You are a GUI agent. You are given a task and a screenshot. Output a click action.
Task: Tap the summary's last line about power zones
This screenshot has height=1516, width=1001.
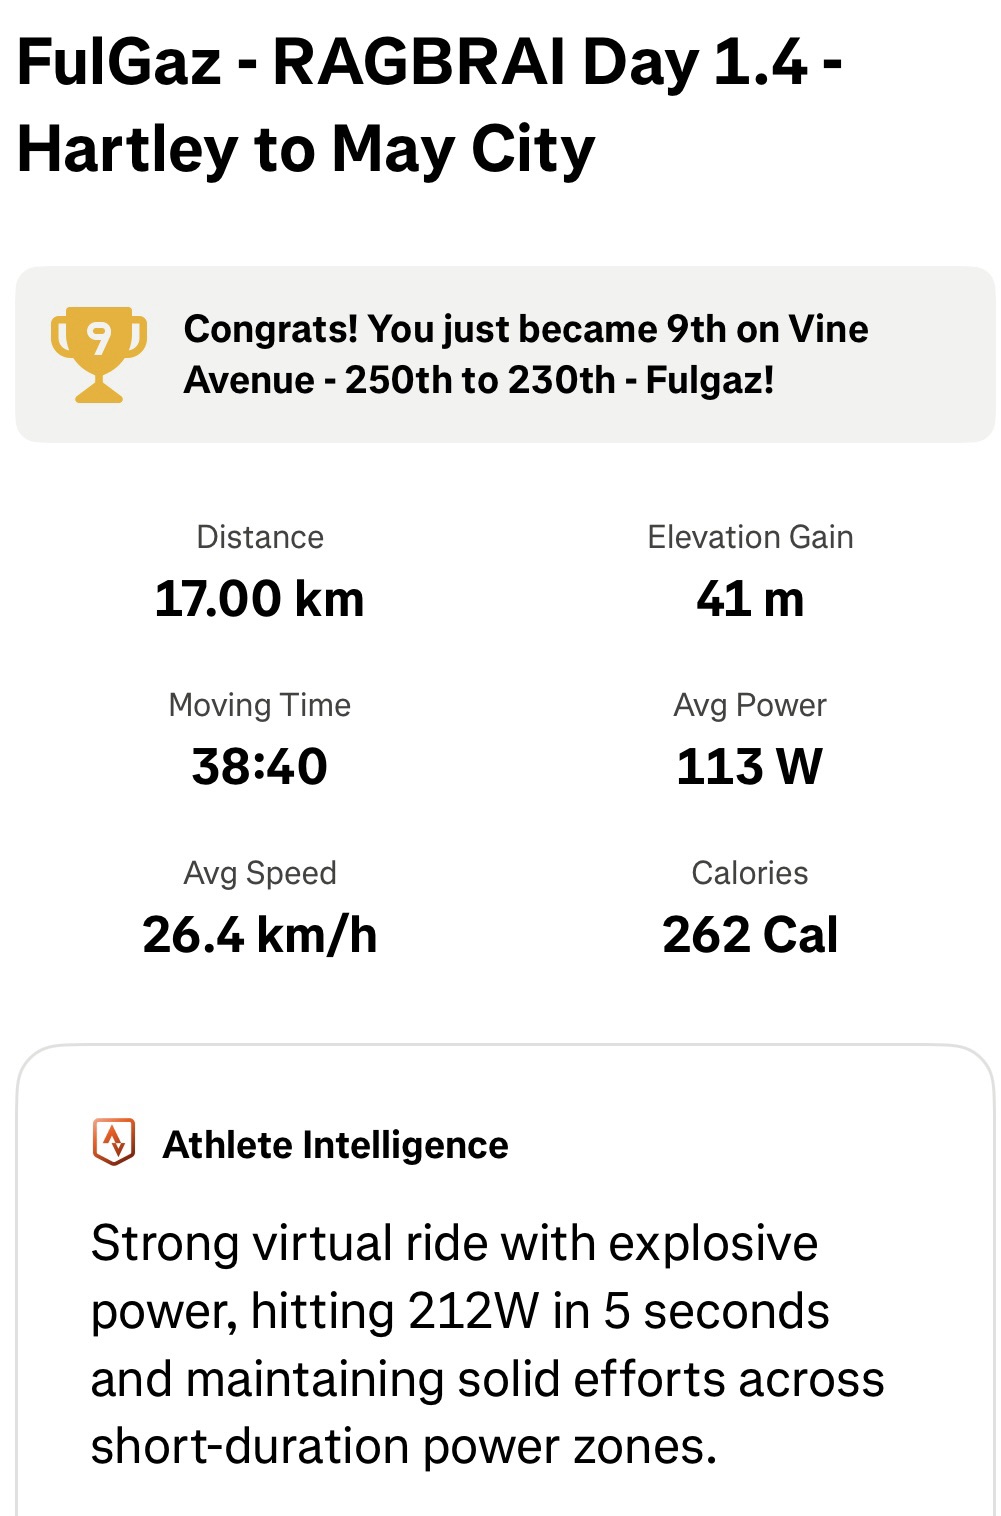pos(404,1446)
